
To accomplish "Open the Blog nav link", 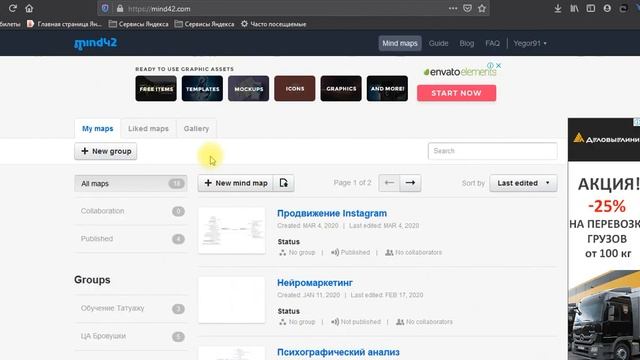I will click(467, 43).
